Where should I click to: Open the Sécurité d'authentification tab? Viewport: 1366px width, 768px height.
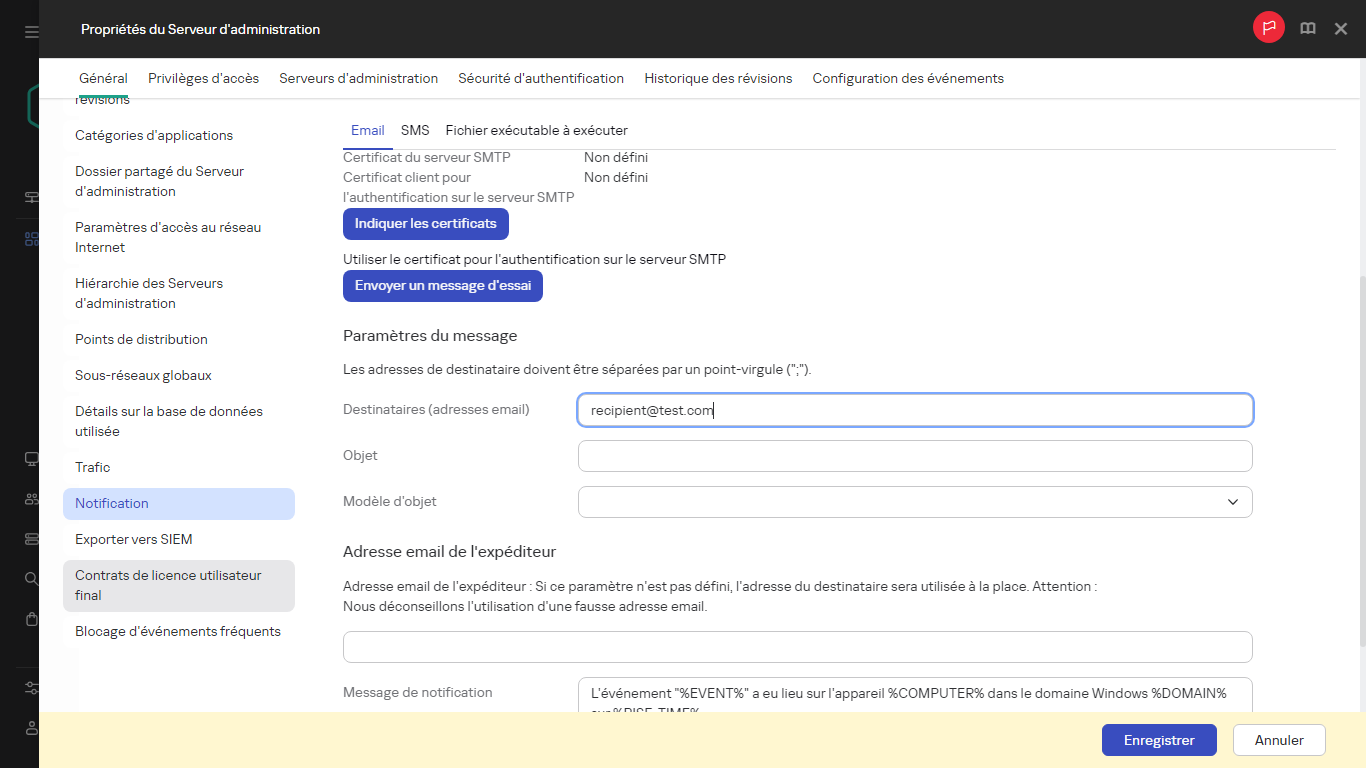click(x=540, y=78)
